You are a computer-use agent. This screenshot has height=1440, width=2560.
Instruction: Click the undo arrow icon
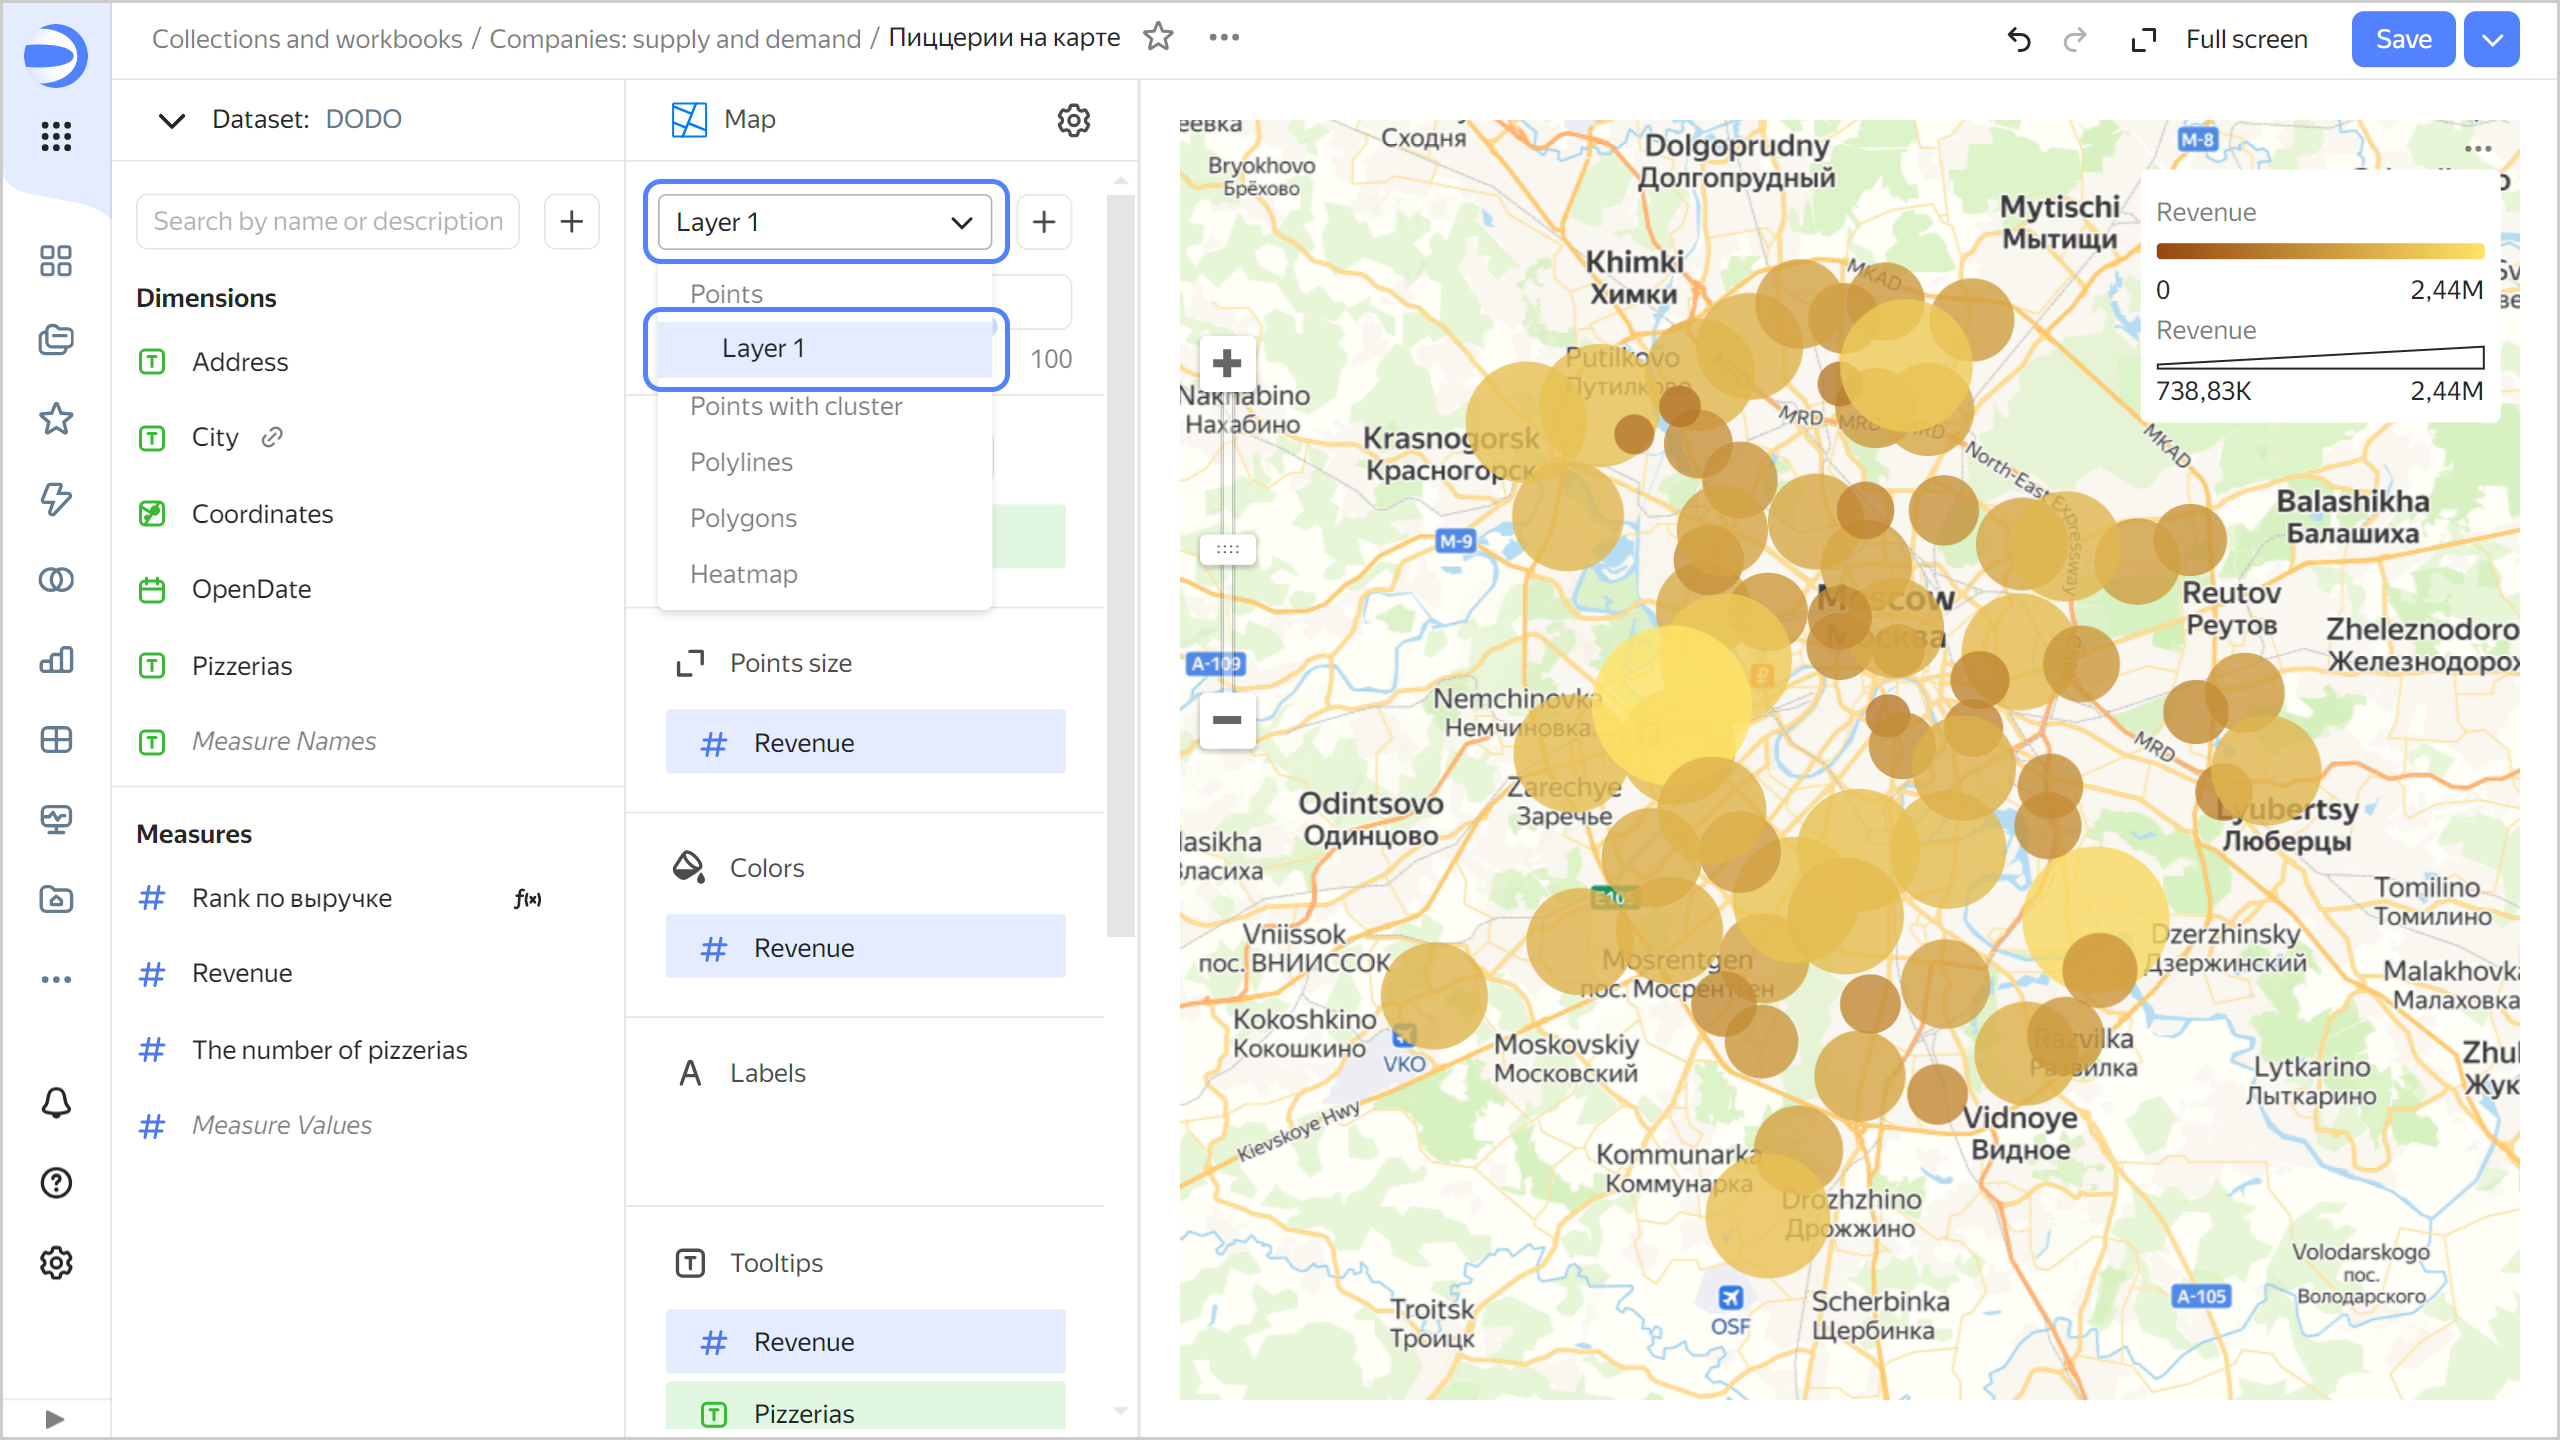pos(2019,39)
